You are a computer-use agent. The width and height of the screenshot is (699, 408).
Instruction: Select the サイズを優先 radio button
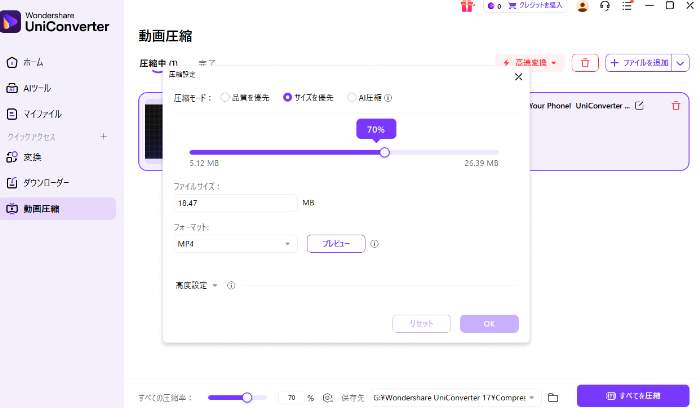[288, 97]
